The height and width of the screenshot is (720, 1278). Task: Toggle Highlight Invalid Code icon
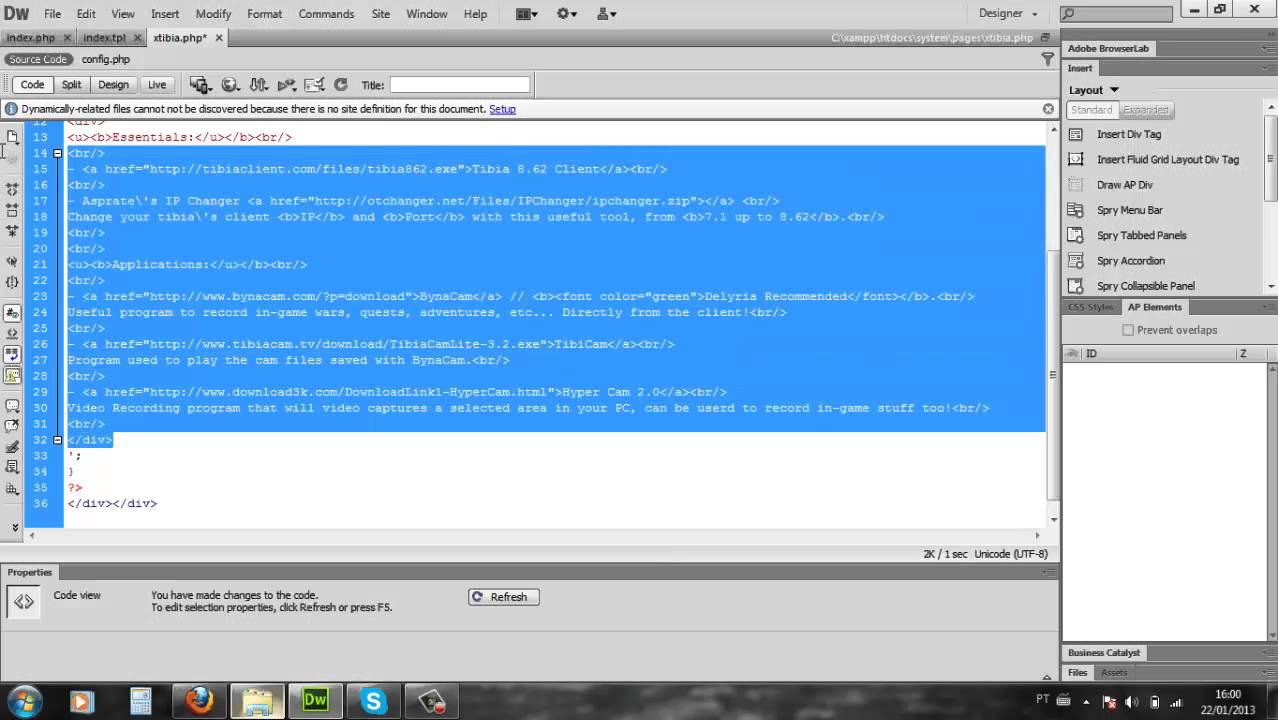coord(12,334)
